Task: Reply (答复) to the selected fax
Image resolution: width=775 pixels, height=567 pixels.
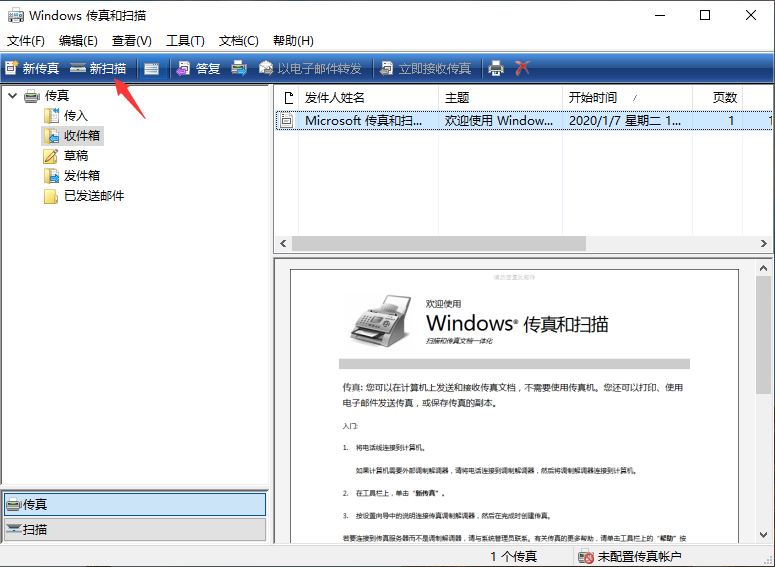Action: pos(198,68)
